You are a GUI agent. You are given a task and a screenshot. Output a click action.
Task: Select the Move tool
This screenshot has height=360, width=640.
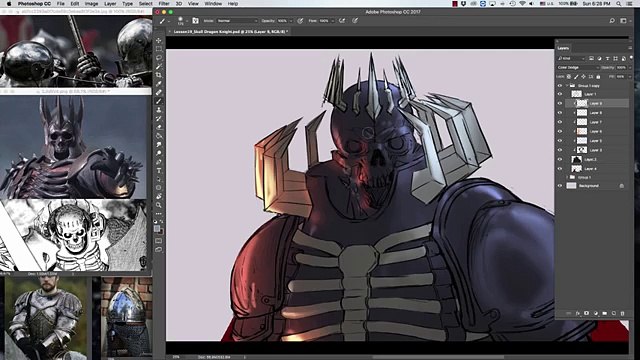[x=158, y=40]
